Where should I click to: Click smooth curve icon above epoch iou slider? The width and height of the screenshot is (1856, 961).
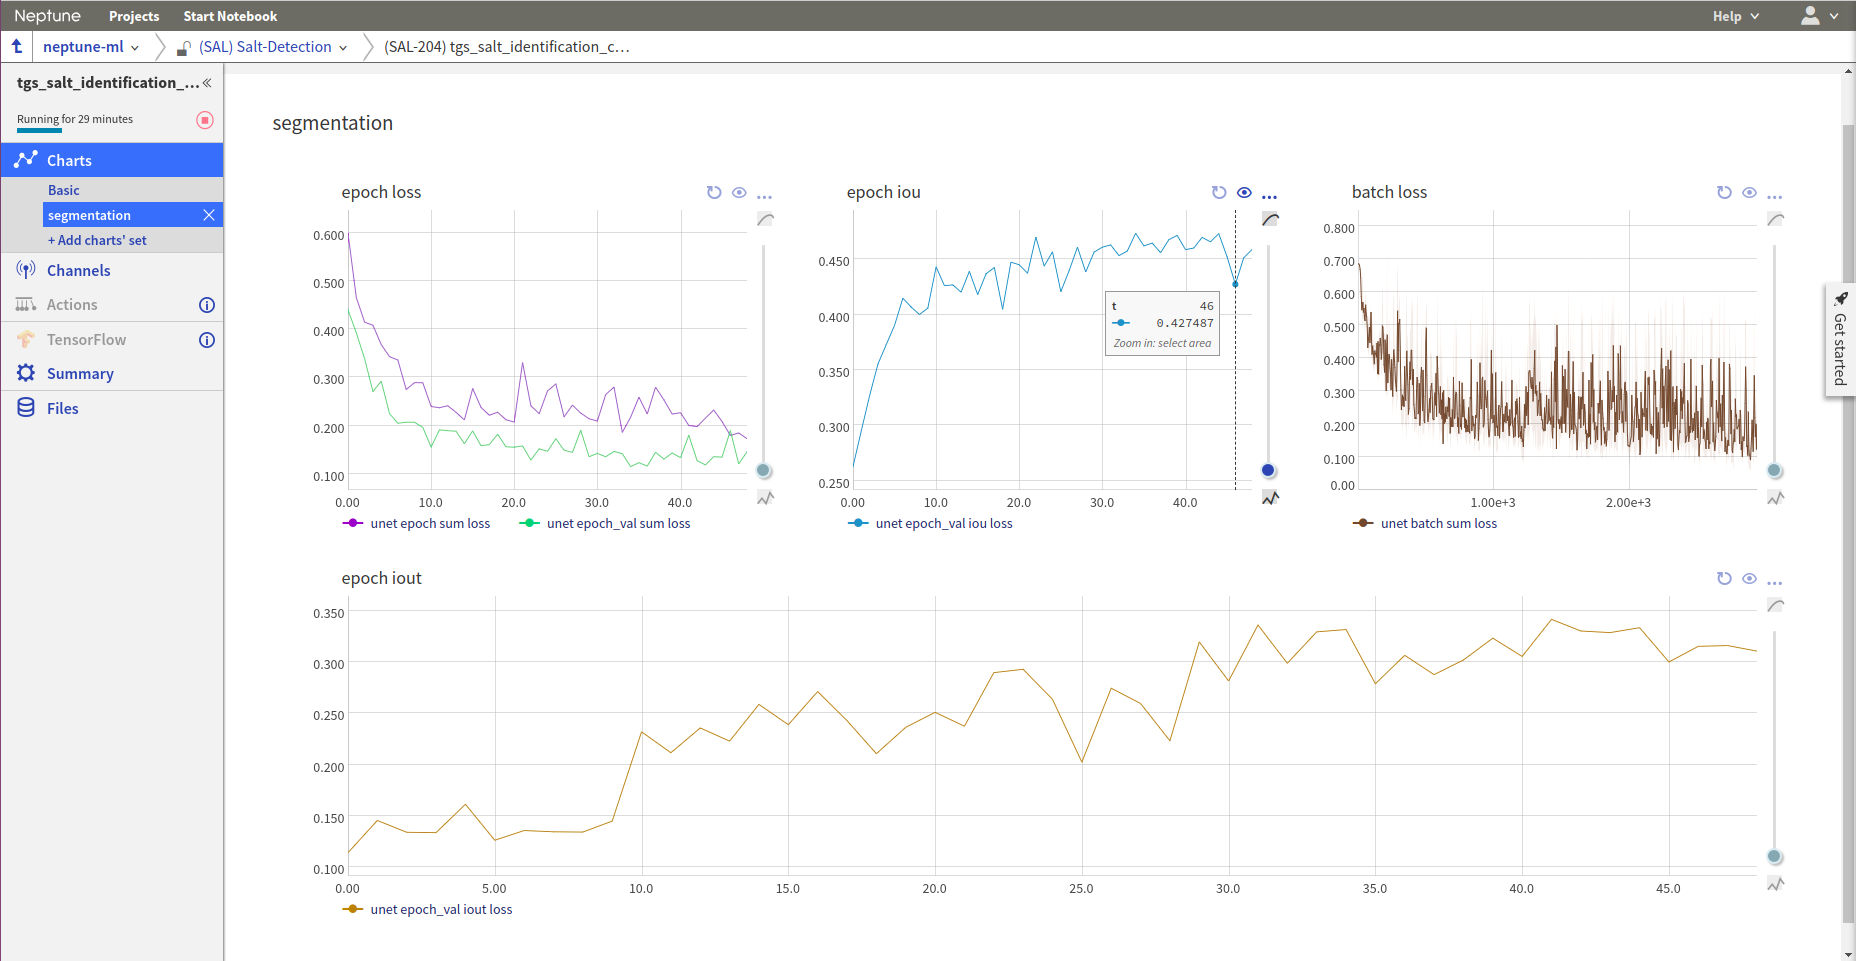pos(1270,219)
